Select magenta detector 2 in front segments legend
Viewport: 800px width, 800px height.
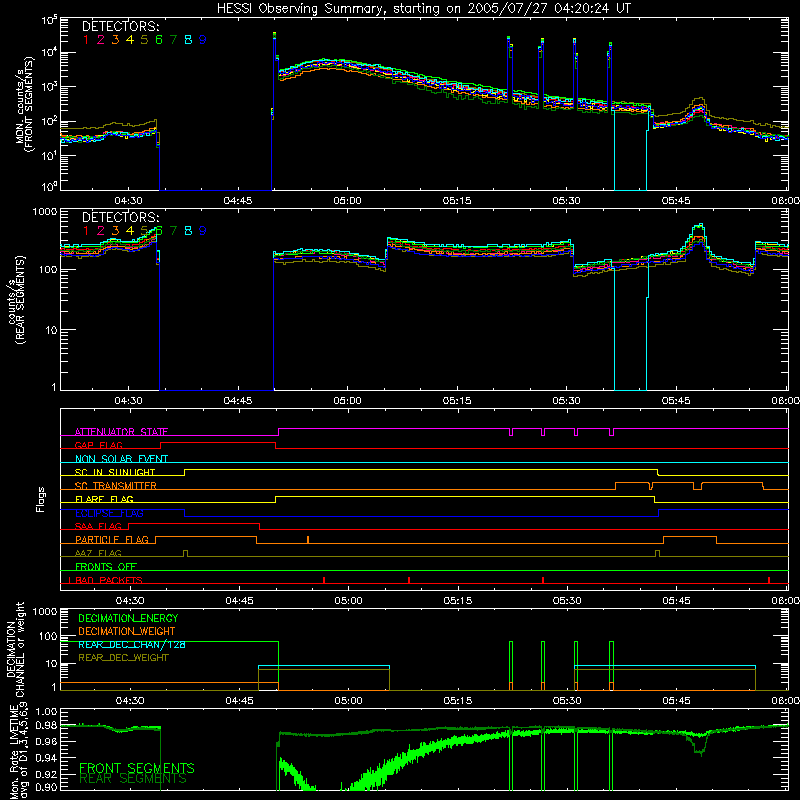pos(101,40)
